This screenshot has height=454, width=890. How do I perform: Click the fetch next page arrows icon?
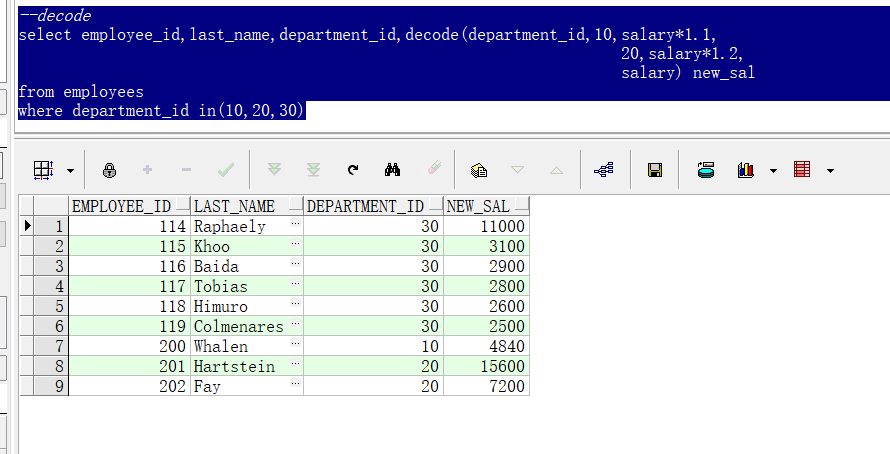274,169
